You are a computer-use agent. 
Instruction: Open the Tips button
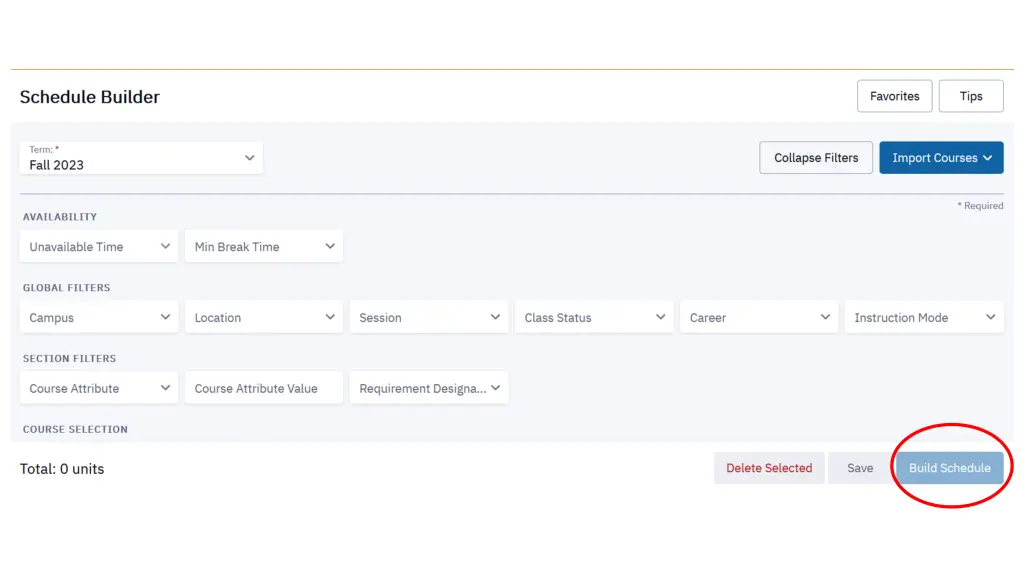point(970,96)
